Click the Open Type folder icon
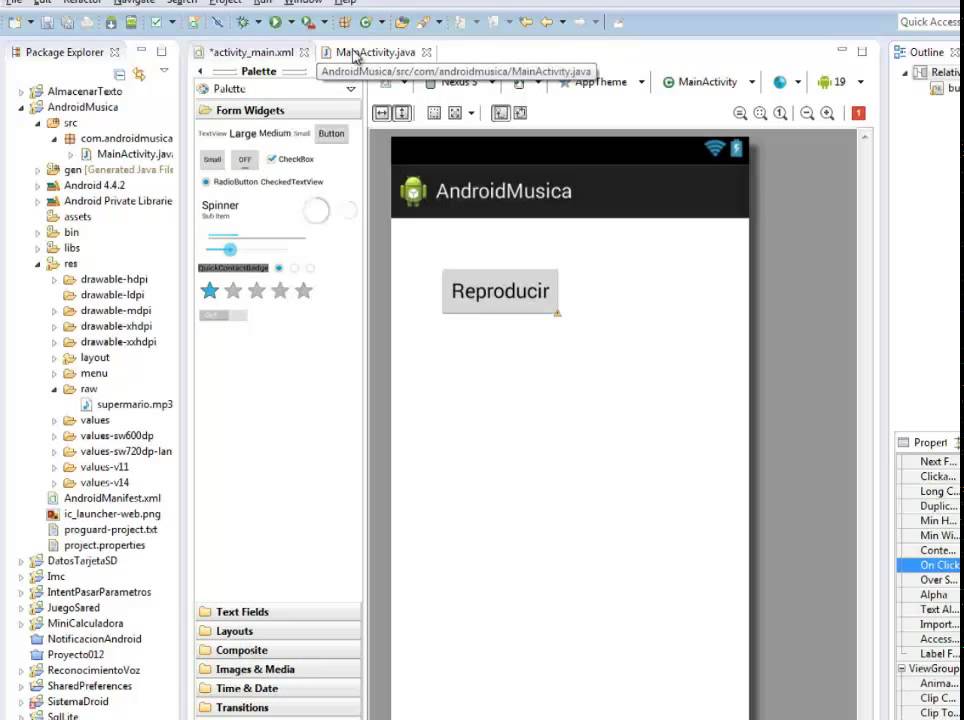 (x=402, y=23)
